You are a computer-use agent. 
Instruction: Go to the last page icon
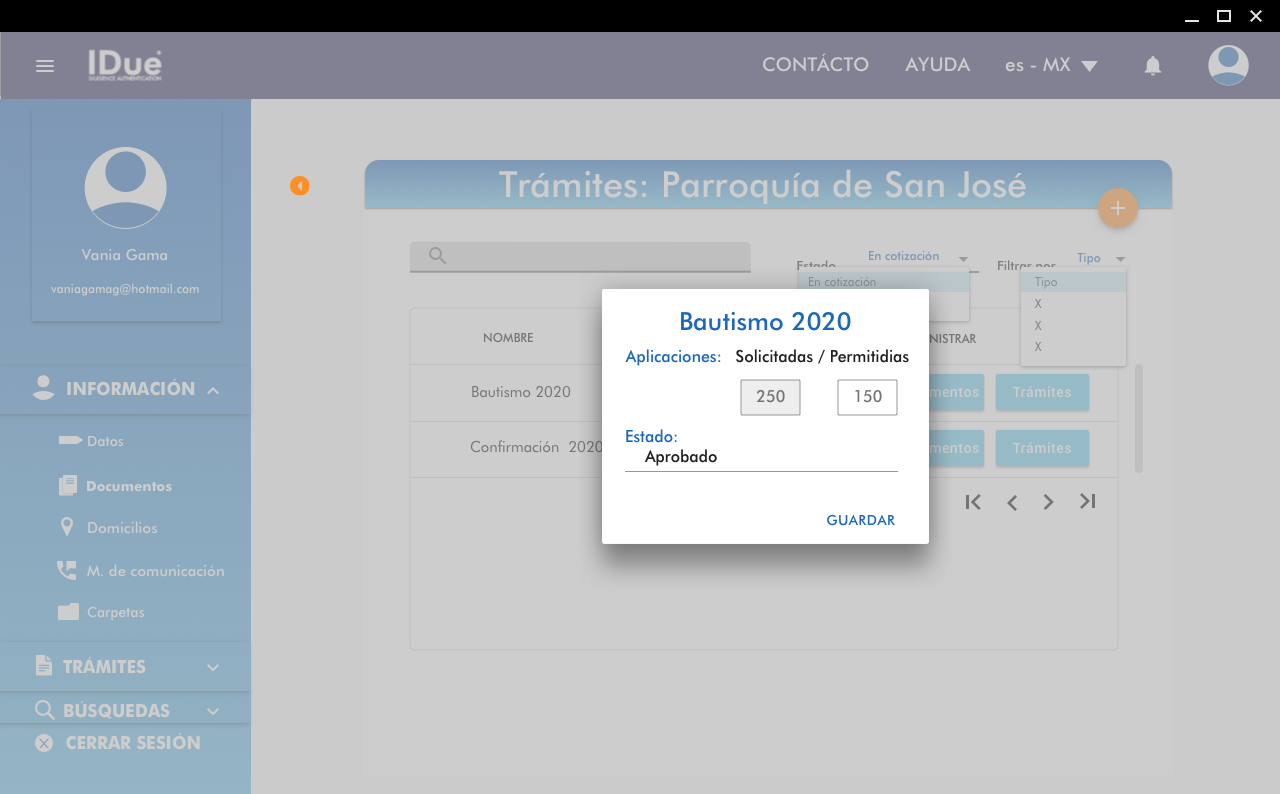click(x=1087, y=501)
